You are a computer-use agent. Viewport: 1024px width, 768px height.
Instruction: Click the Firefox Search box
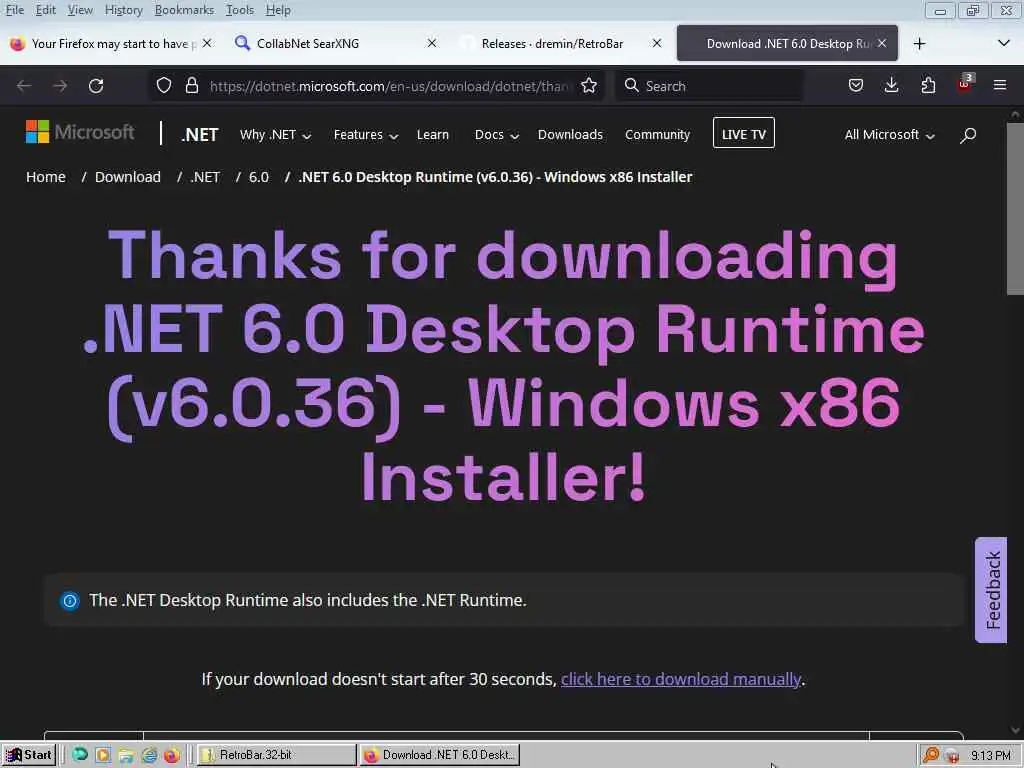point(709,86)
